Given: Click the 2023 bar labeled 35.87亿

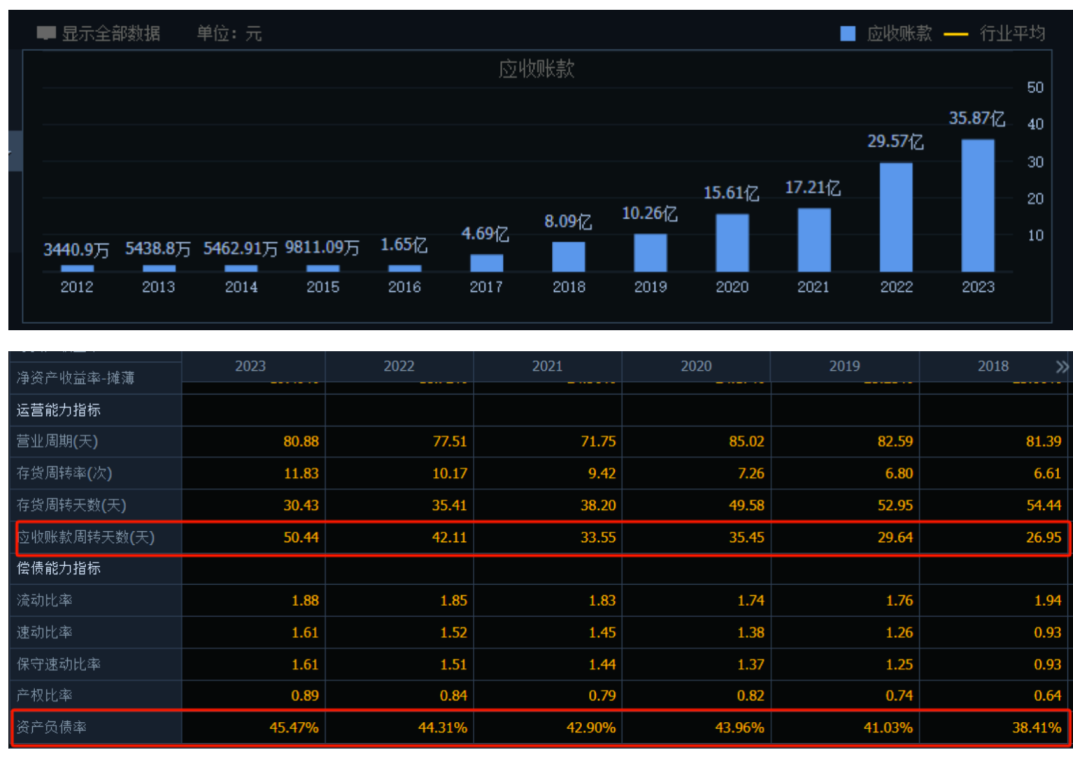Looking at the screenshot, I should pos(977,205).
